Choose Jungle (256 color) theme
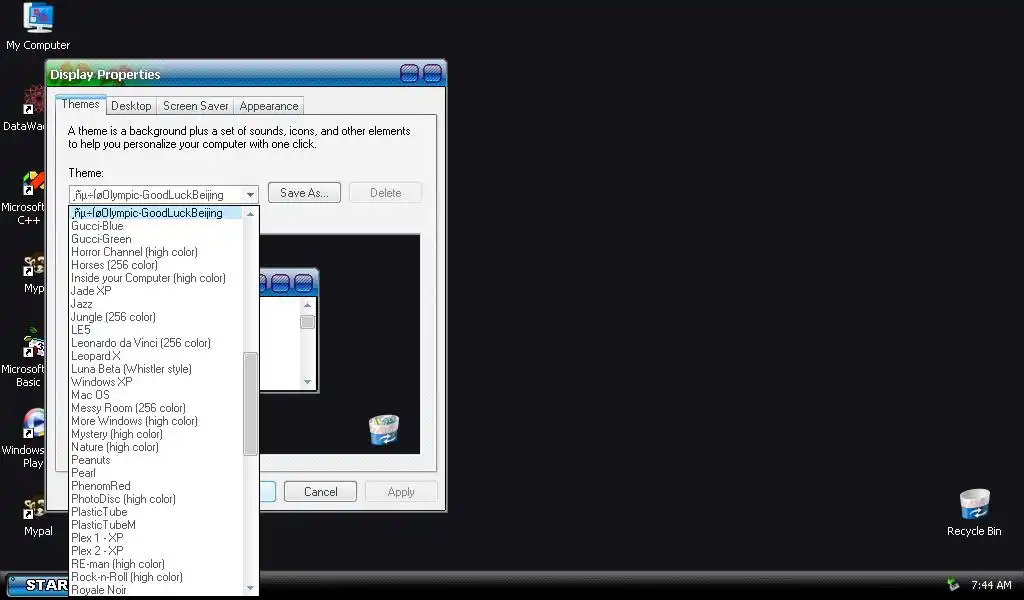The width and height of the screenshot is (1024, 600). [155, 317]
